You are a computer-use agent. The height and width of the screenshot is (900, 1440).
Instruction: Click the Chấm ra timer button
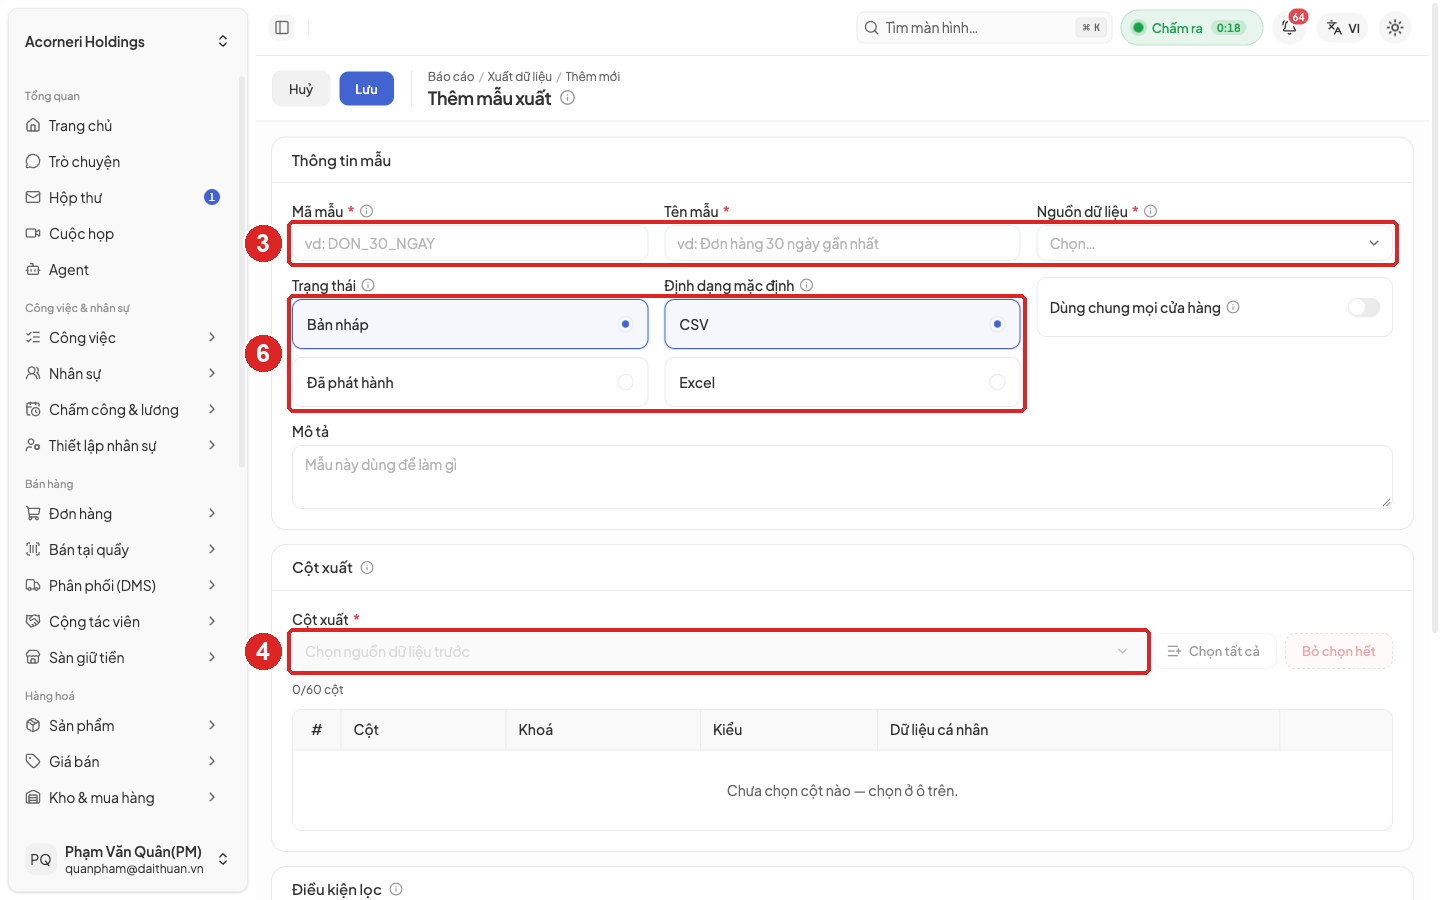1192,28
